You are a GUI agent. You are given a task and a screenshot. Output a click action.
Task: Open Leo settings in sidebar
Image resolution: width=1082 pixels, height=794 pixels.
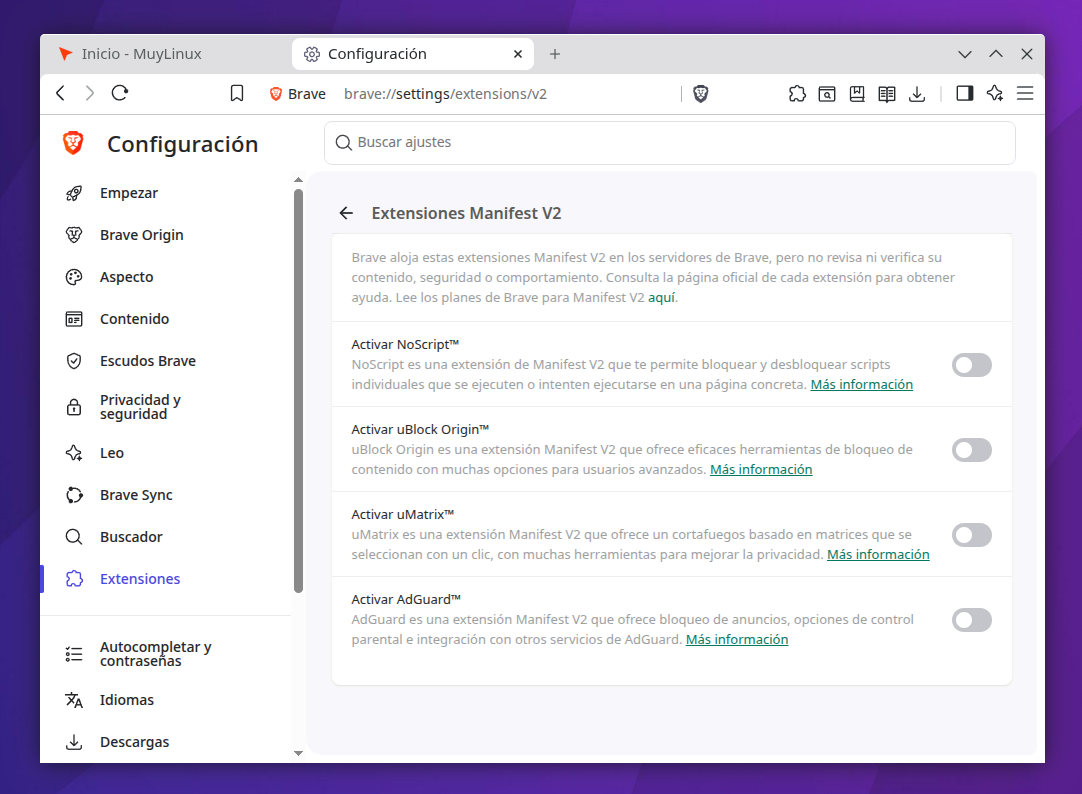pos(112,453)
